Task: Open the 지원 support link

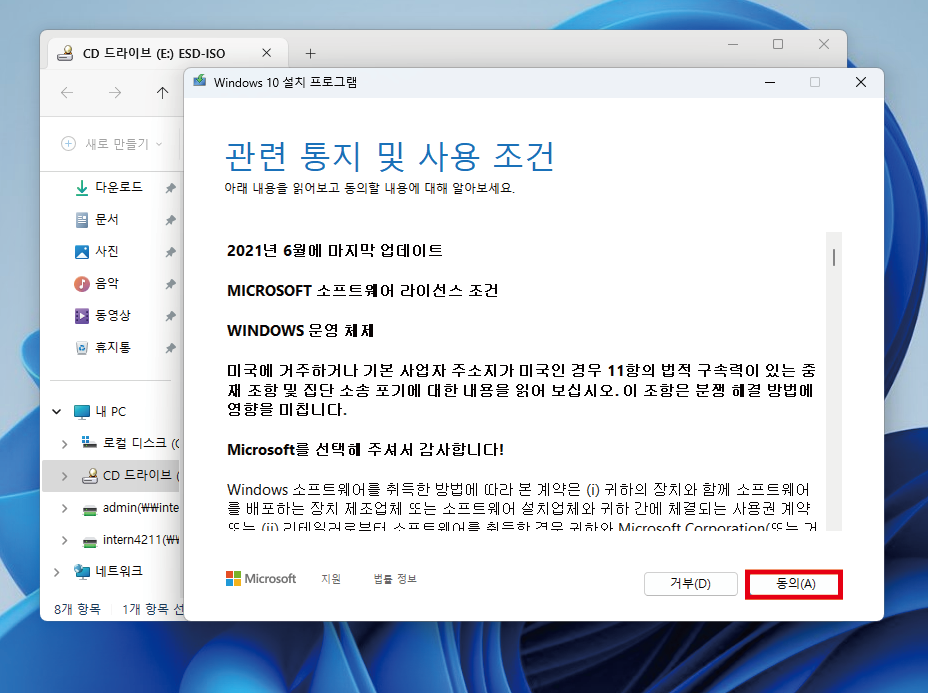Action: (331, 579)
